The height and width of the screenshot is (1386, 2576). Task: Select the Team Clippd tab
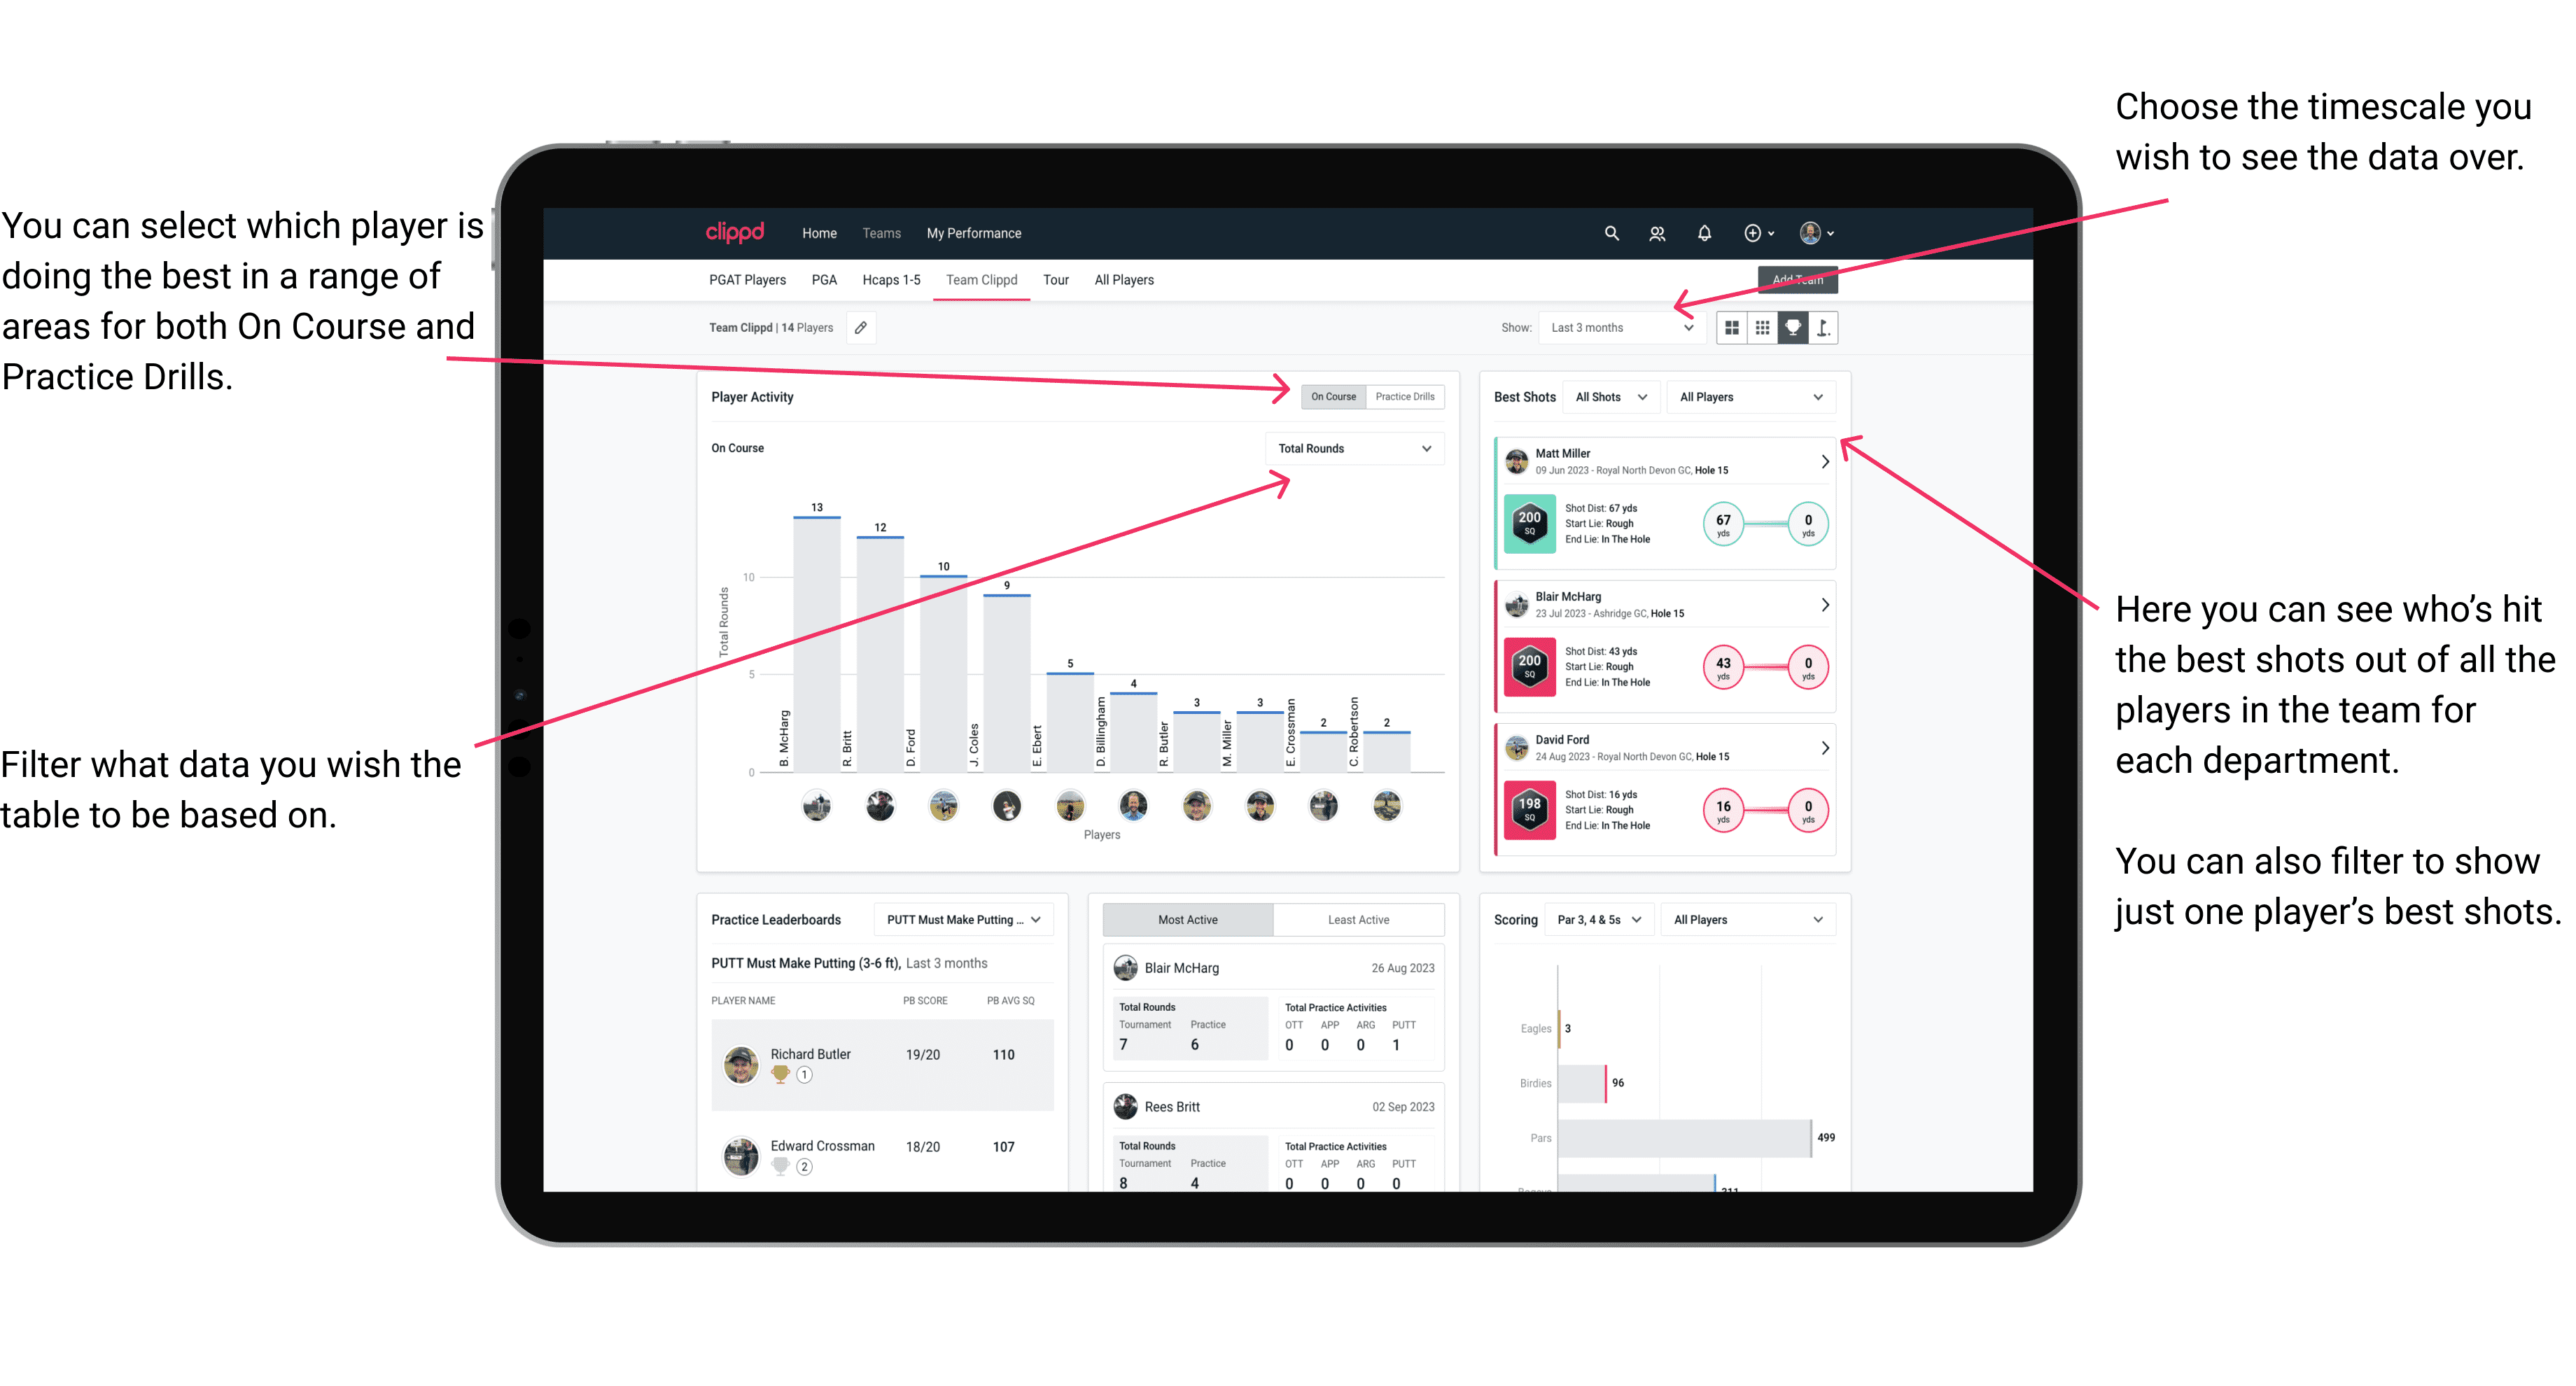(x=983, y=281)
